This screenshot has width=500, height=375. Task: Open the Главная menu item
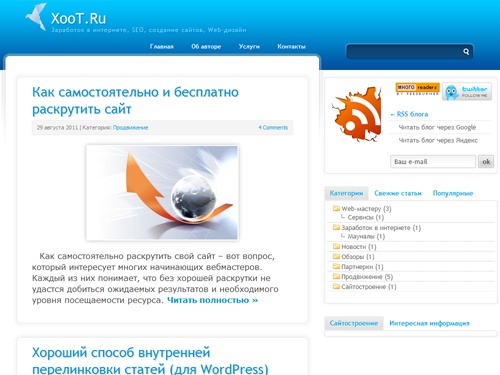pos(162,46)
